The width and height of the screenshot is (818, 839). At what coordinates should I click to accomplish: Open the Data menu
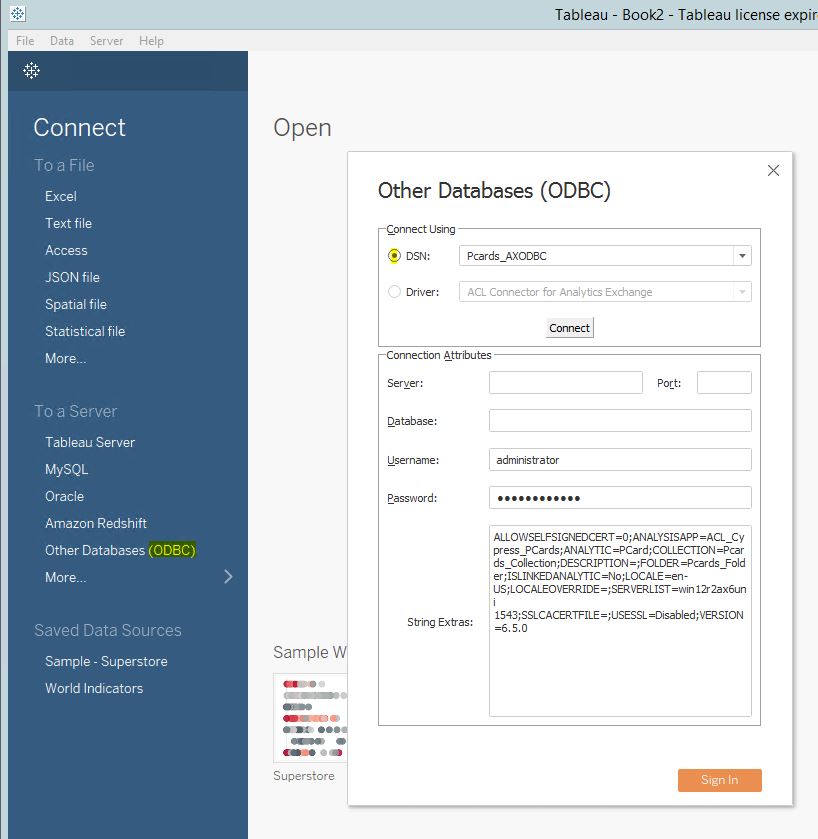pyautogui.click(x=62, y=40)
